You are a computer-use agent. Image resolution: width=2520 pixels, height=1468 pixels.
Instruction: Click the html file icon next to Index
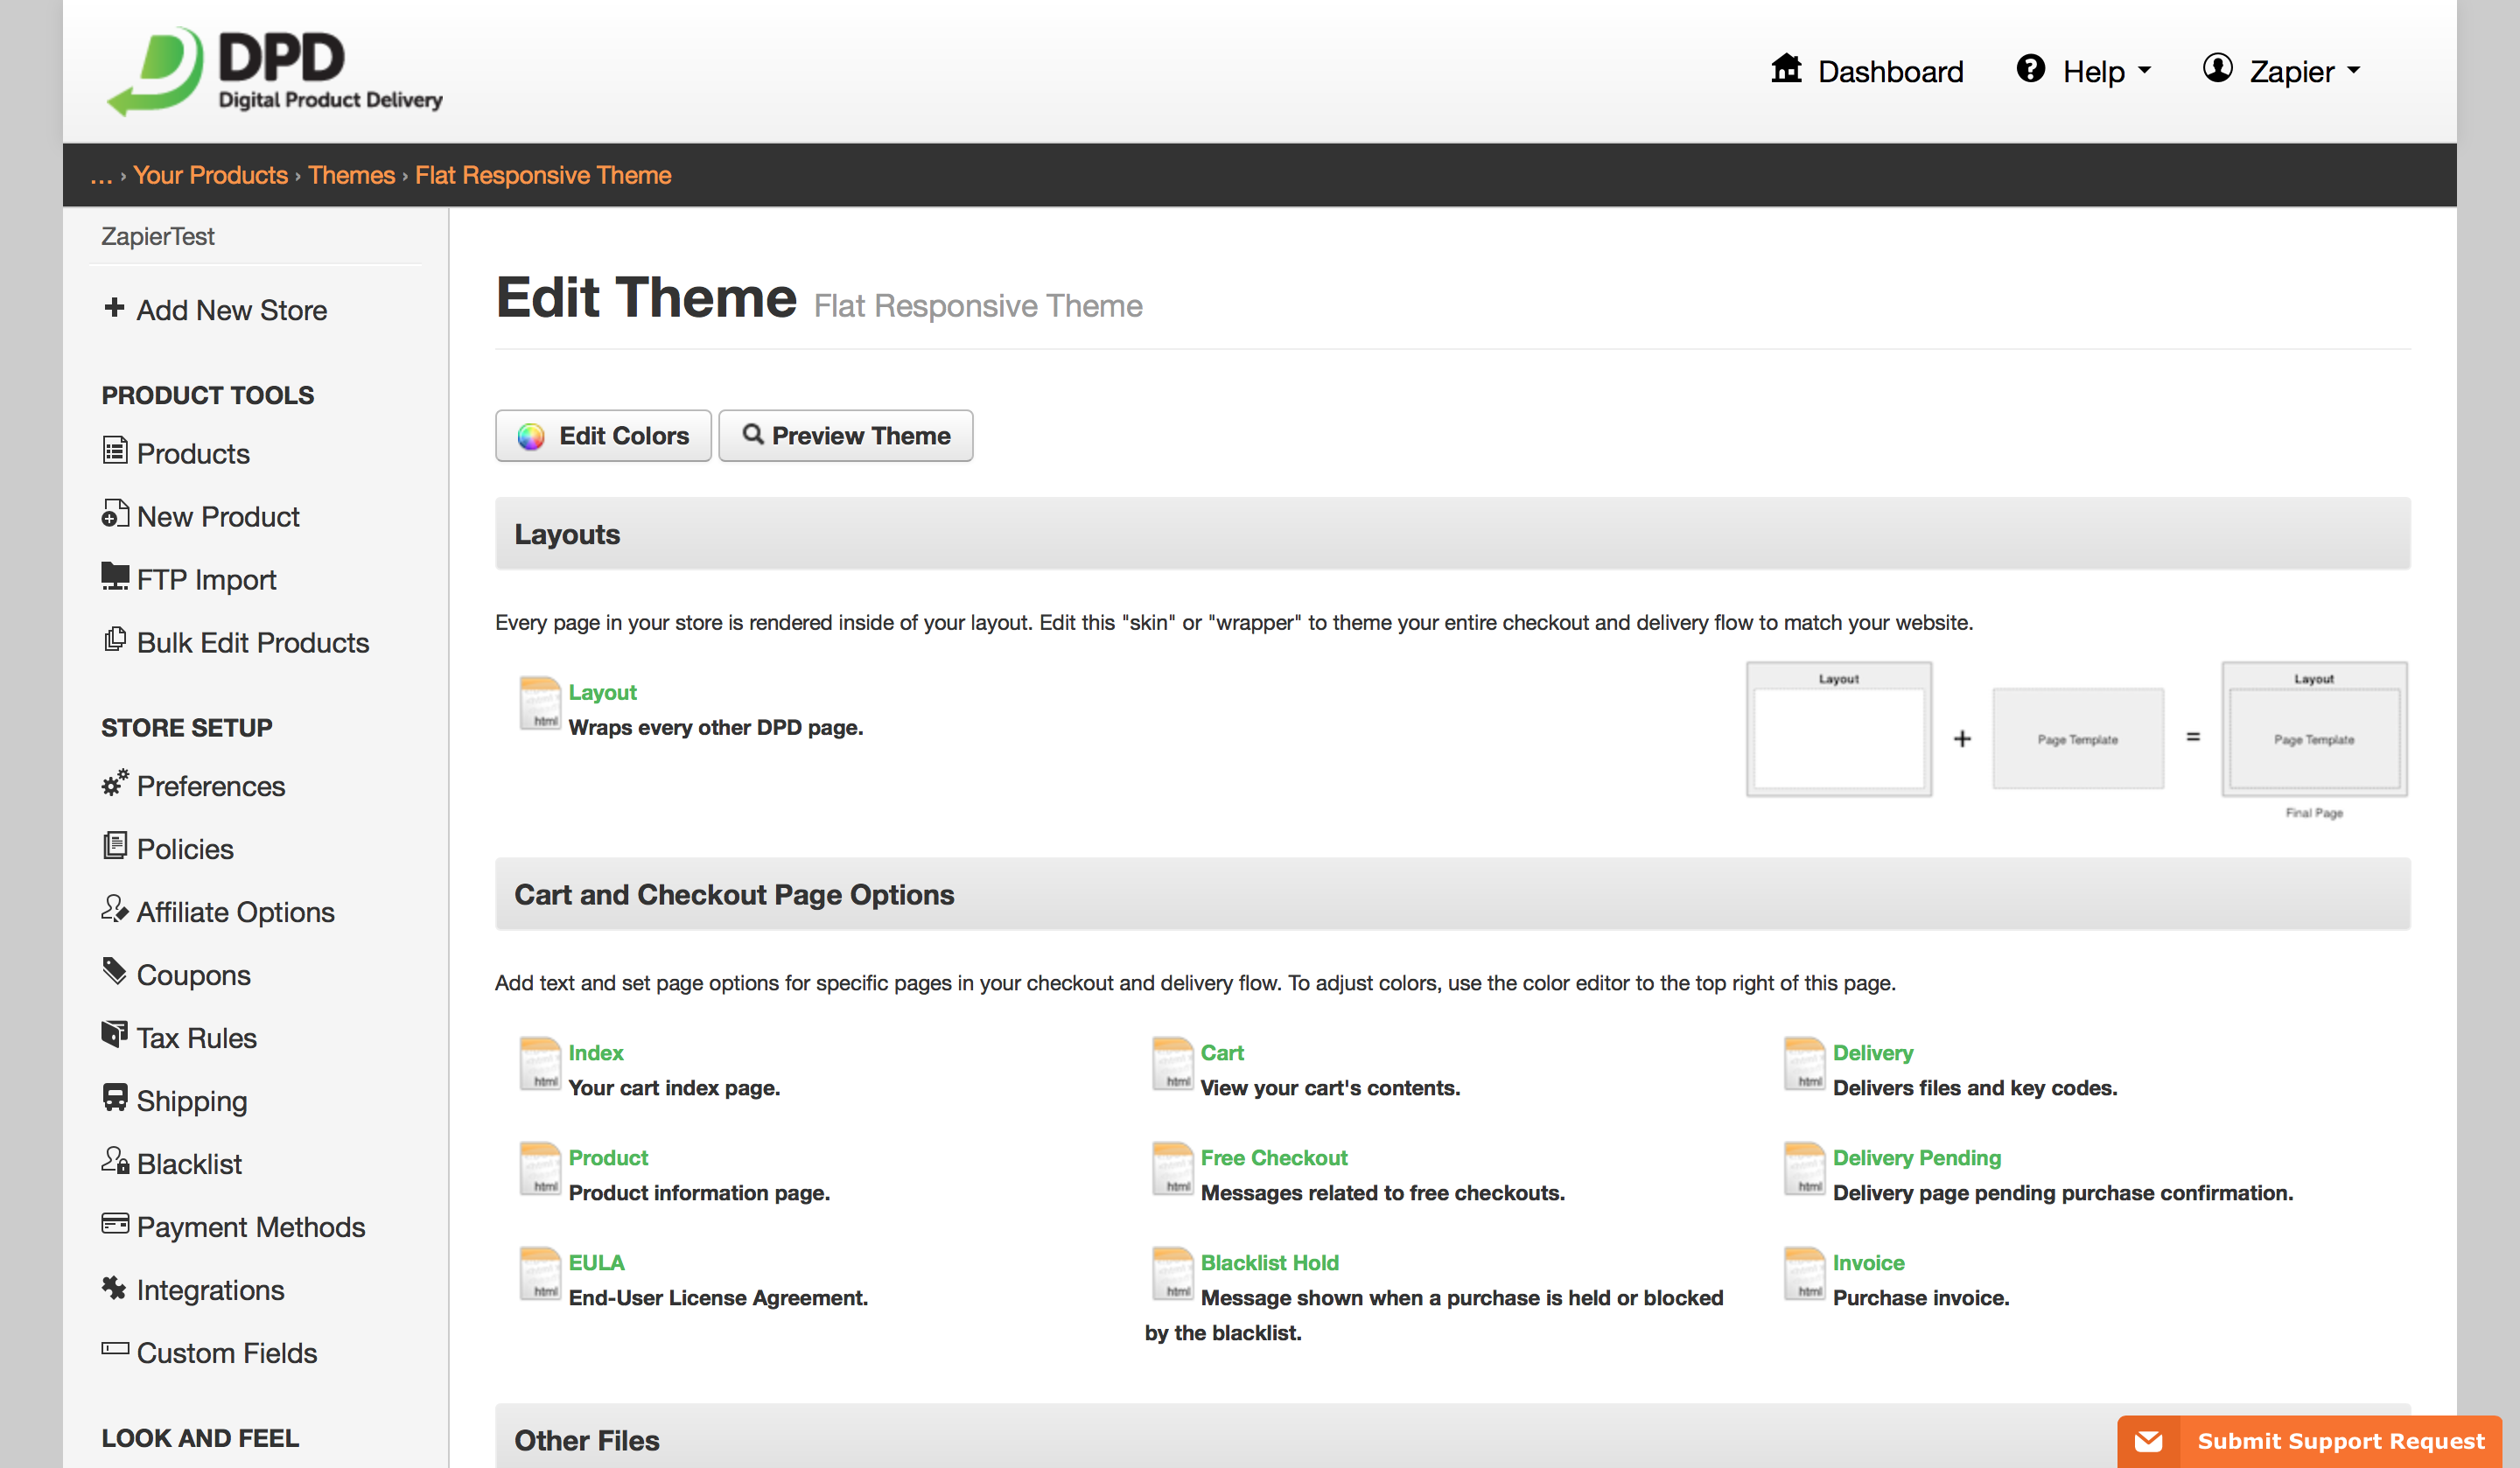pos(540,1064)
